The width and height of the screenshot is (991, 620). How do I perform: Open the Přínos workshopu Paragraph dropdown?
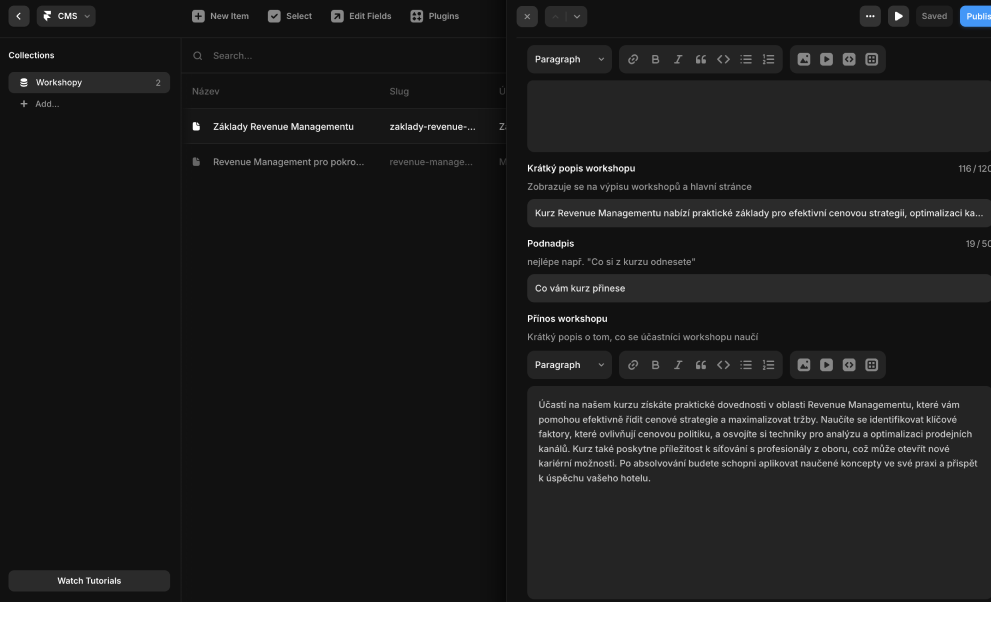click(x=569, y=365)
